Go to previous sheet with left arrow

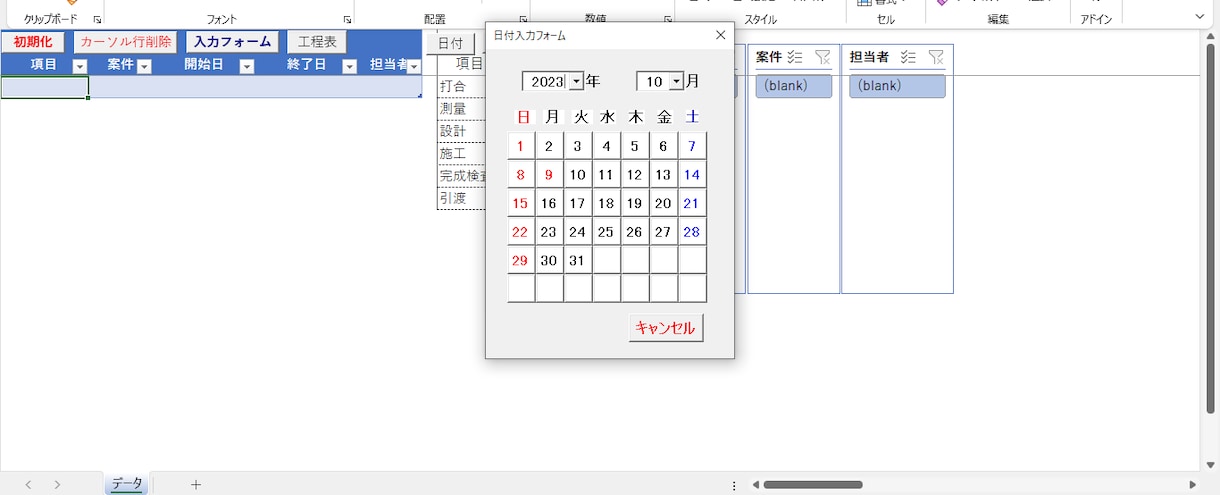click(x=28, y=484)
